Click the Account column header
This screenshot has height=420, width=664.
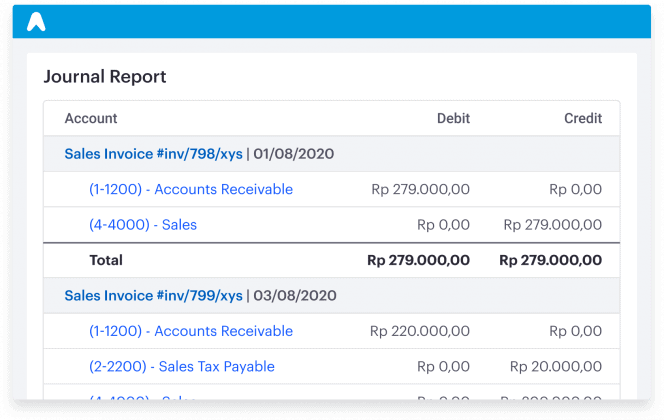pyautogui.click(x=91, y=119)
